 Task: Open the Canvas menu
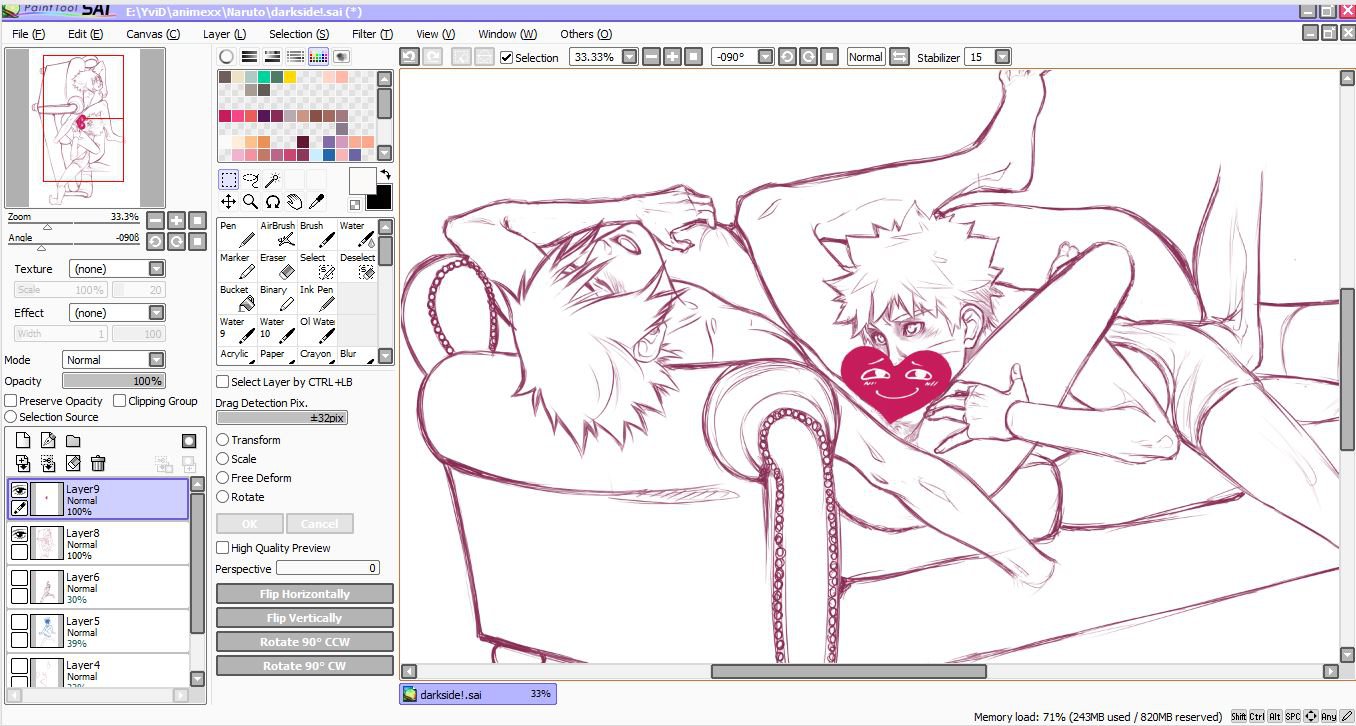[x=153, y=34]
